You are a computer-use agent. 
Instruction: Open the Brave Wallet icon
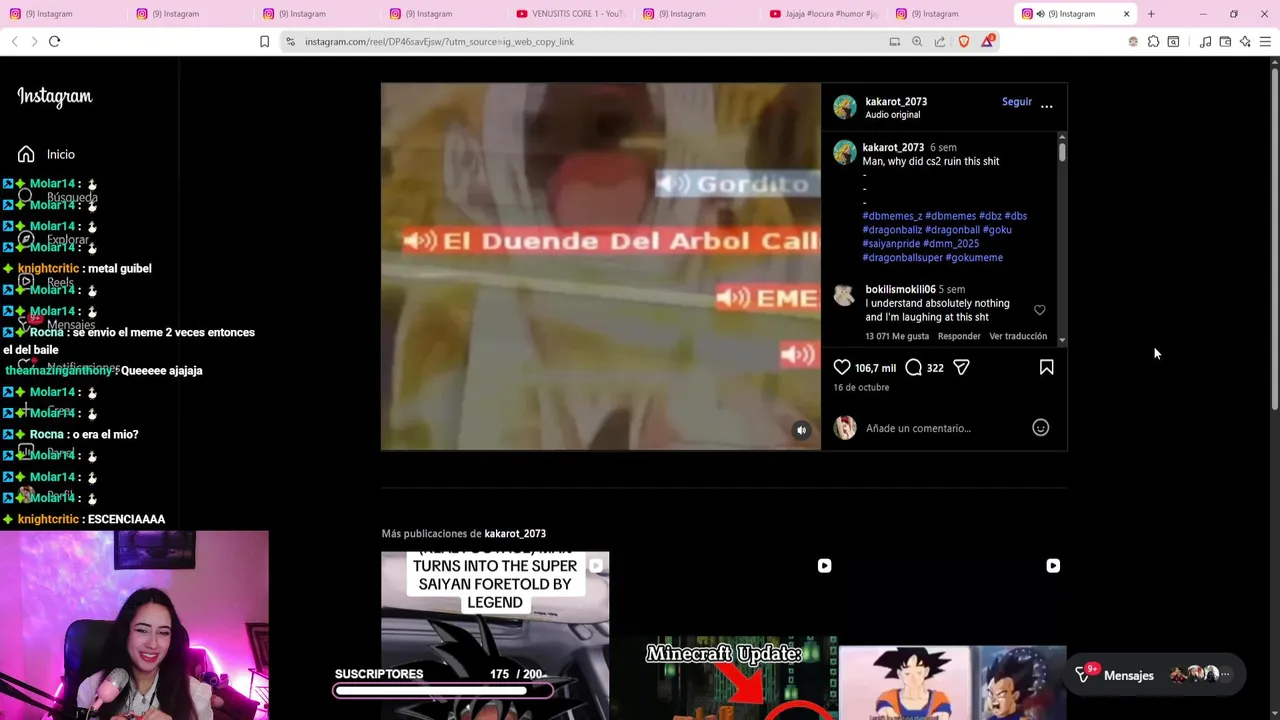(x=1225, y=41)
